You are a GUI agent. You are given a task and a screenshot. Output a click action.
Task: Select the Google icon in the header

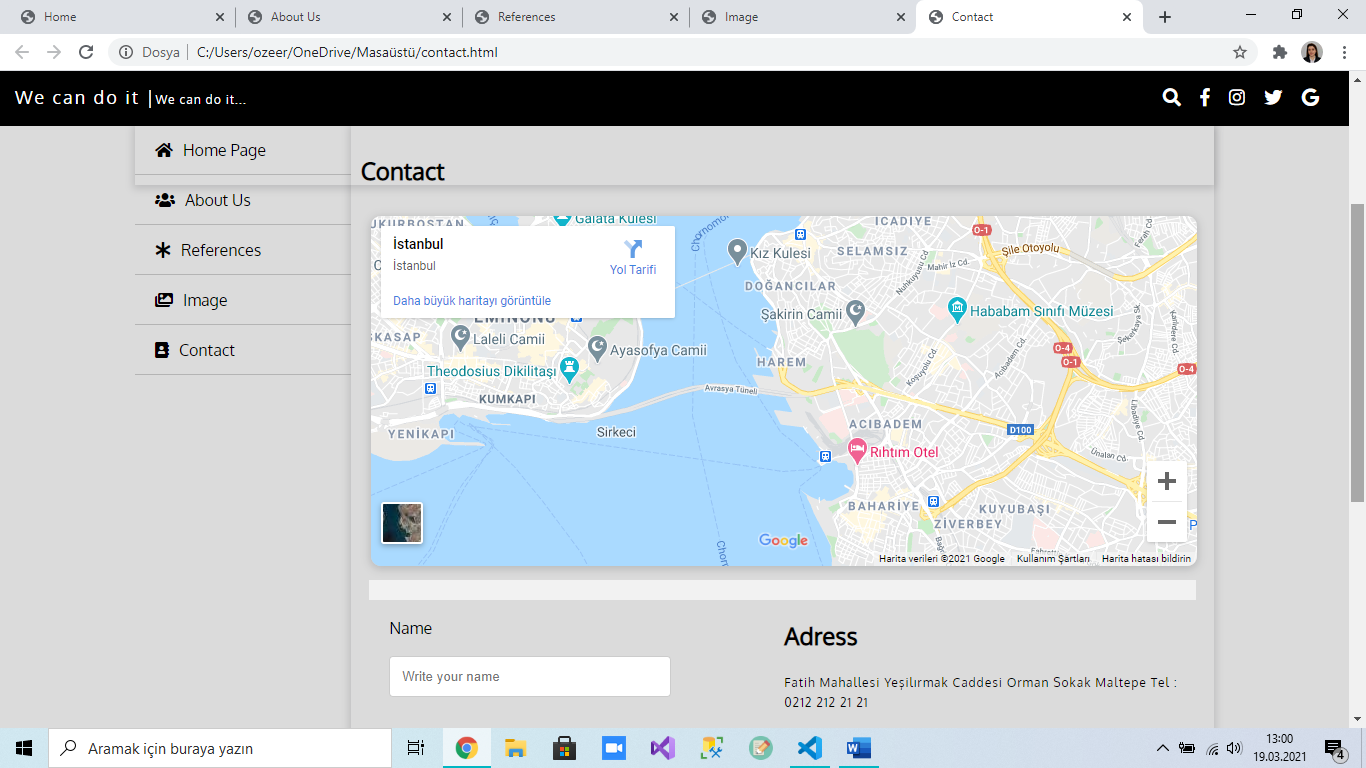pos(1310,97)
